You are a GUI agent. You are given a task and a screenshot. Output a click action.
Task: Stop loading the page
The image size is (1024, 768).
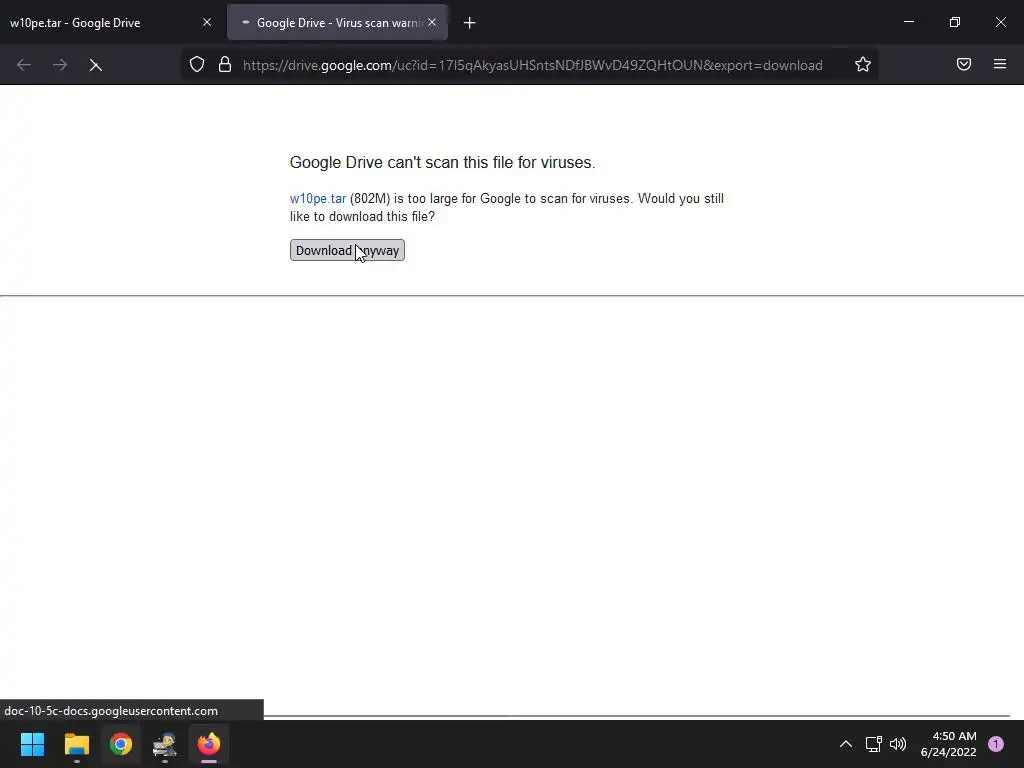click(95, 65)
